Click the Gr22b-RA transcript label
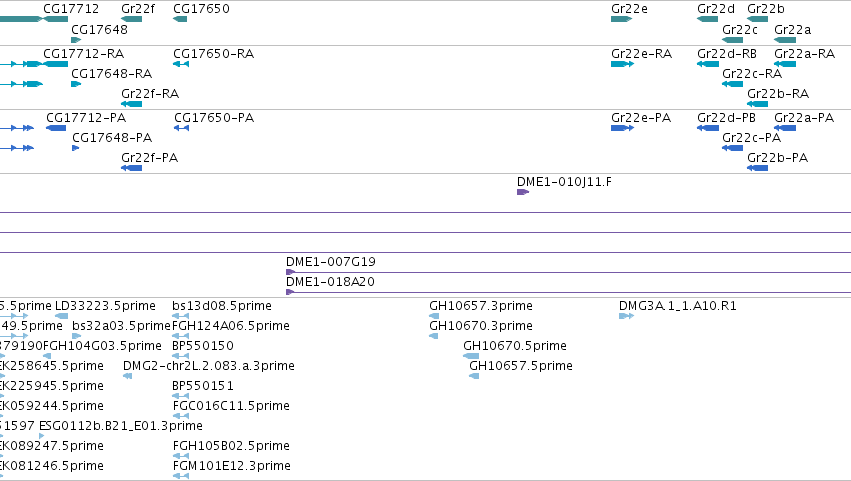 (778, 94)
